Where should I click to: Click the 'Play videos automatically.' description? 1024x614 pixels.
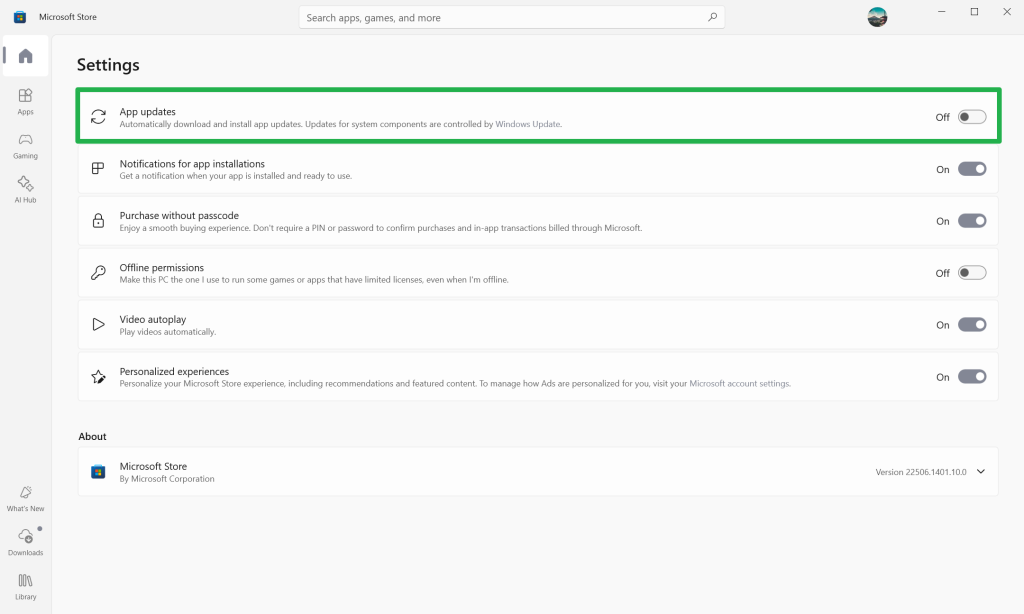(167, 332)
